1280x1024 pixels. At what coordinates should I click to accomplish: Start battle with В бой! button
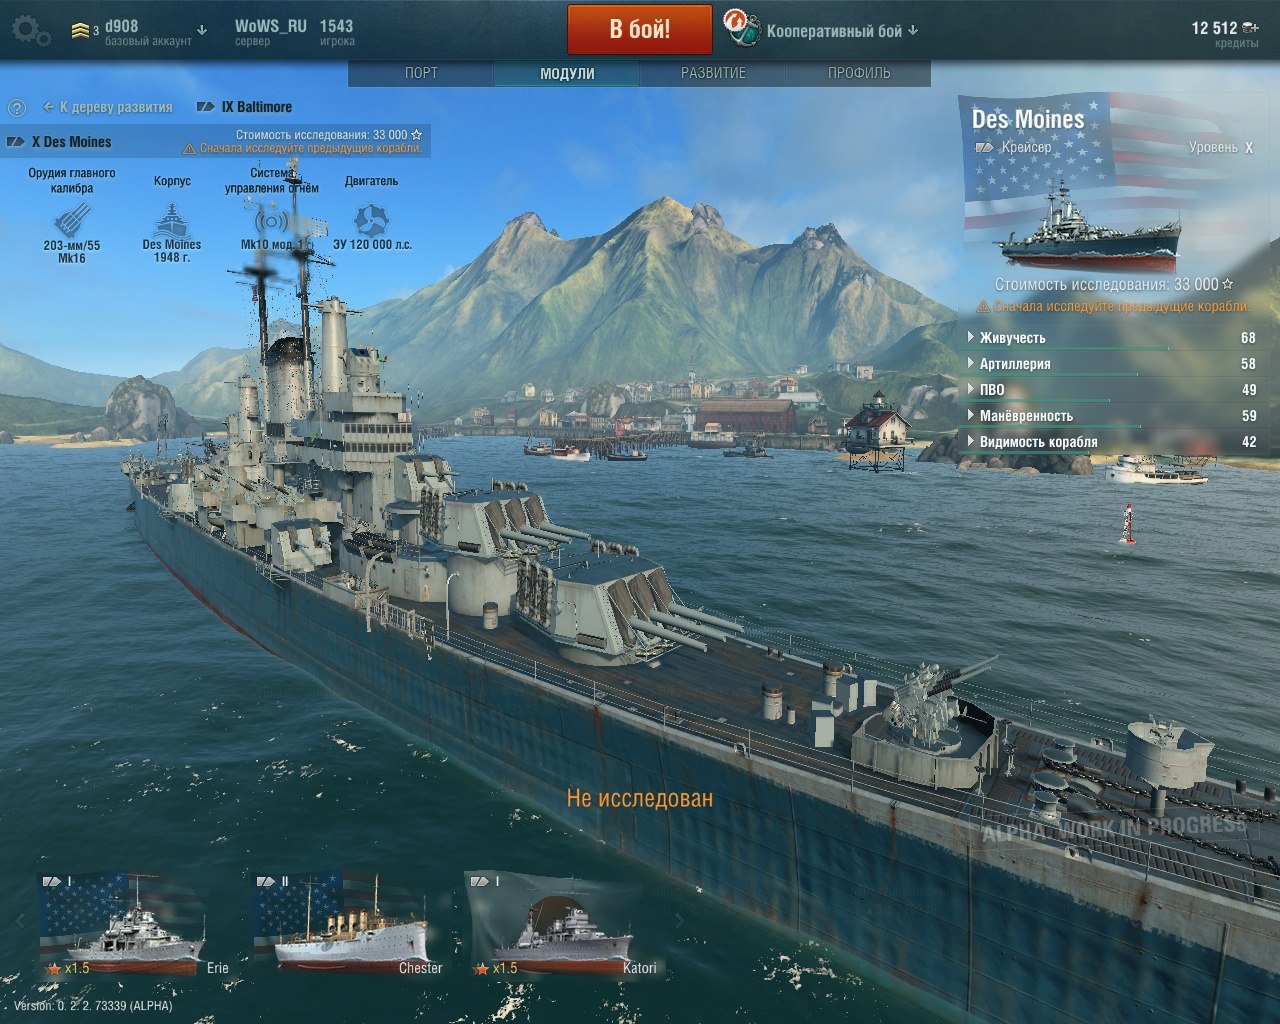pos(640,30)
